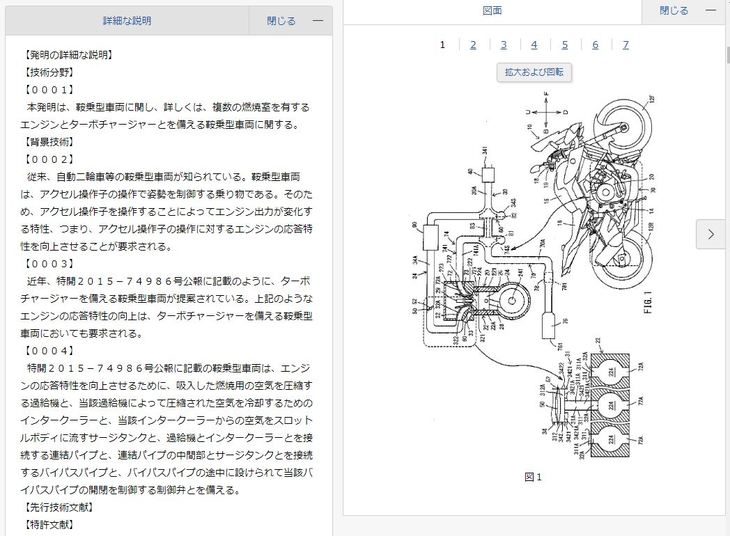Select paragraph number 【0001】
Screen dimensions: 730x536
pyautogui.click(x=48, y=89)
